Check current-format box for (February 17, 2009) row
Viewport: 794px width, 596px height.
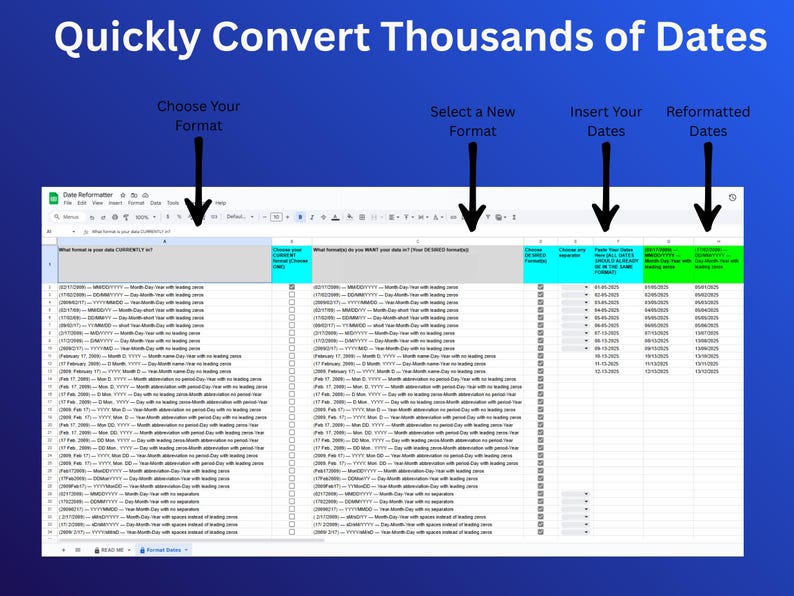(292, 356)
